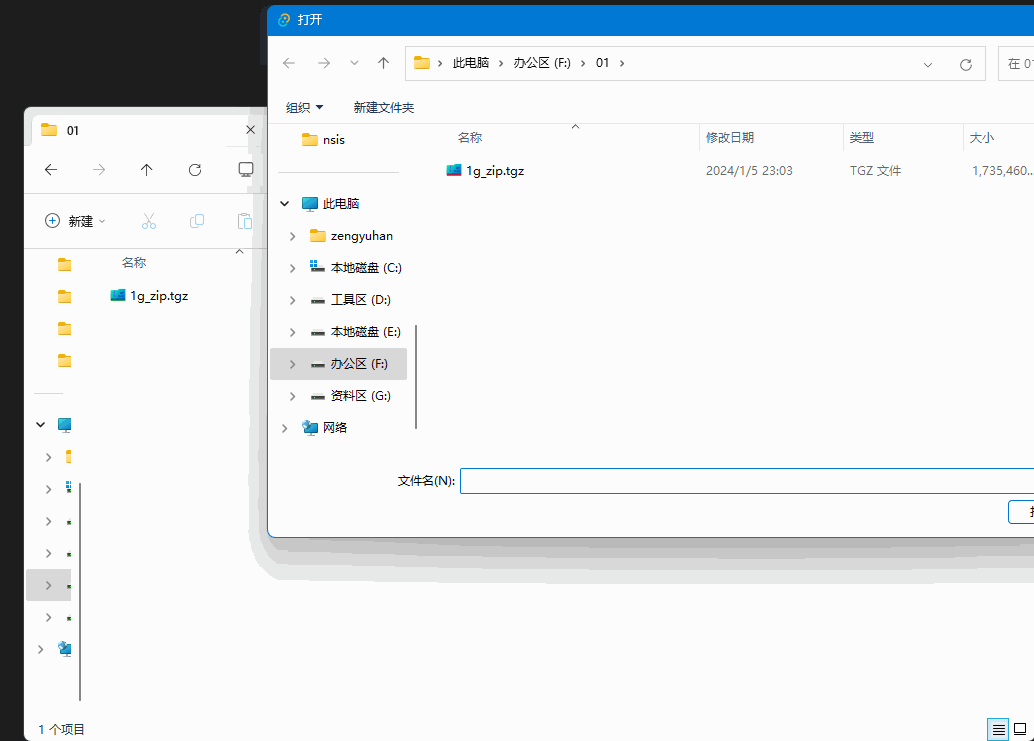Expand 本地磁盘 (C:) node
Screen dimensions: 1034x741
[x=292, y=268]
